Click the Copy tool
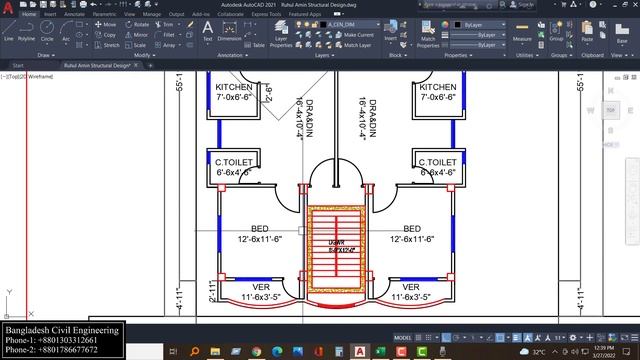Image resolution: width=640 pixels, height=360 pixels. click(105, 35)
